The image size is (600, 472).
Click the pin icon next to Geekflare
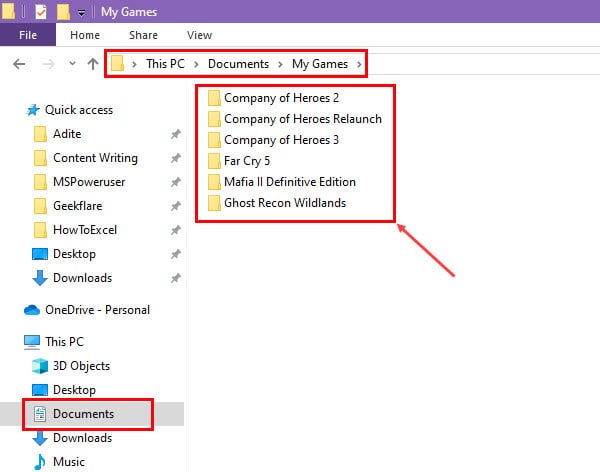point(176,206)
